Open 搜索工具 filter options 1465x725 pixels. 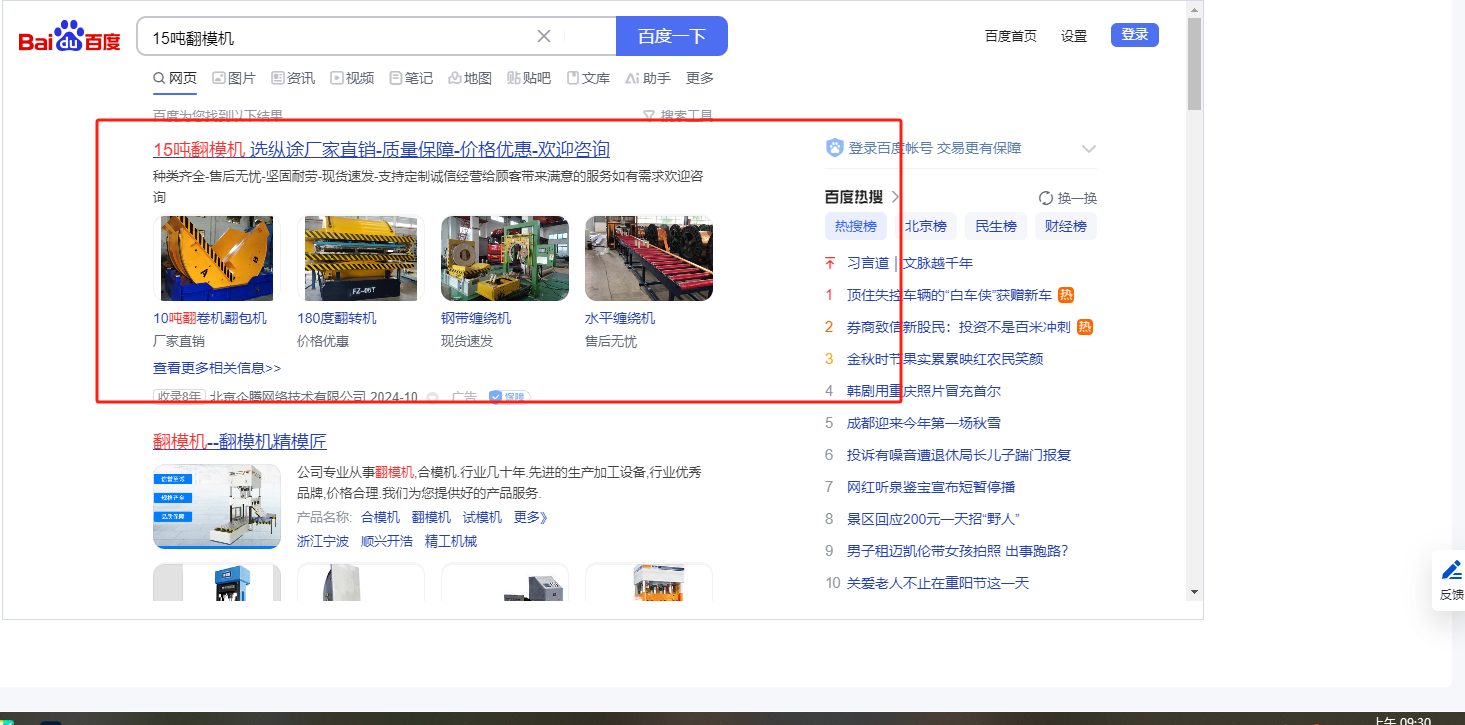(x=678, y=116)
